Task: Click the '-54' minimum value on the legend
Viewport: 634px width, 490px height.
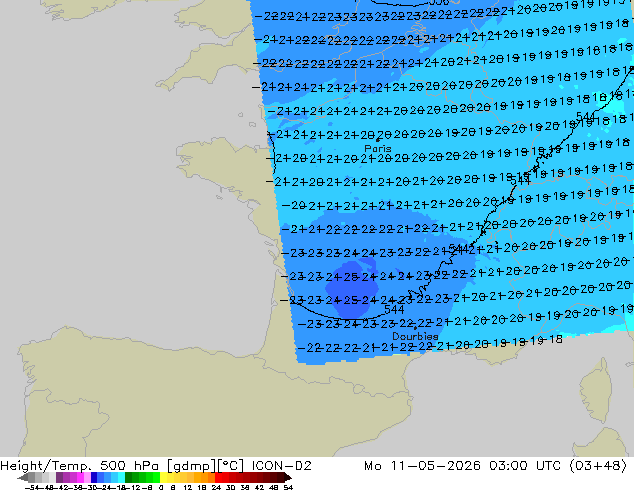Action: (x=32, y=488)
